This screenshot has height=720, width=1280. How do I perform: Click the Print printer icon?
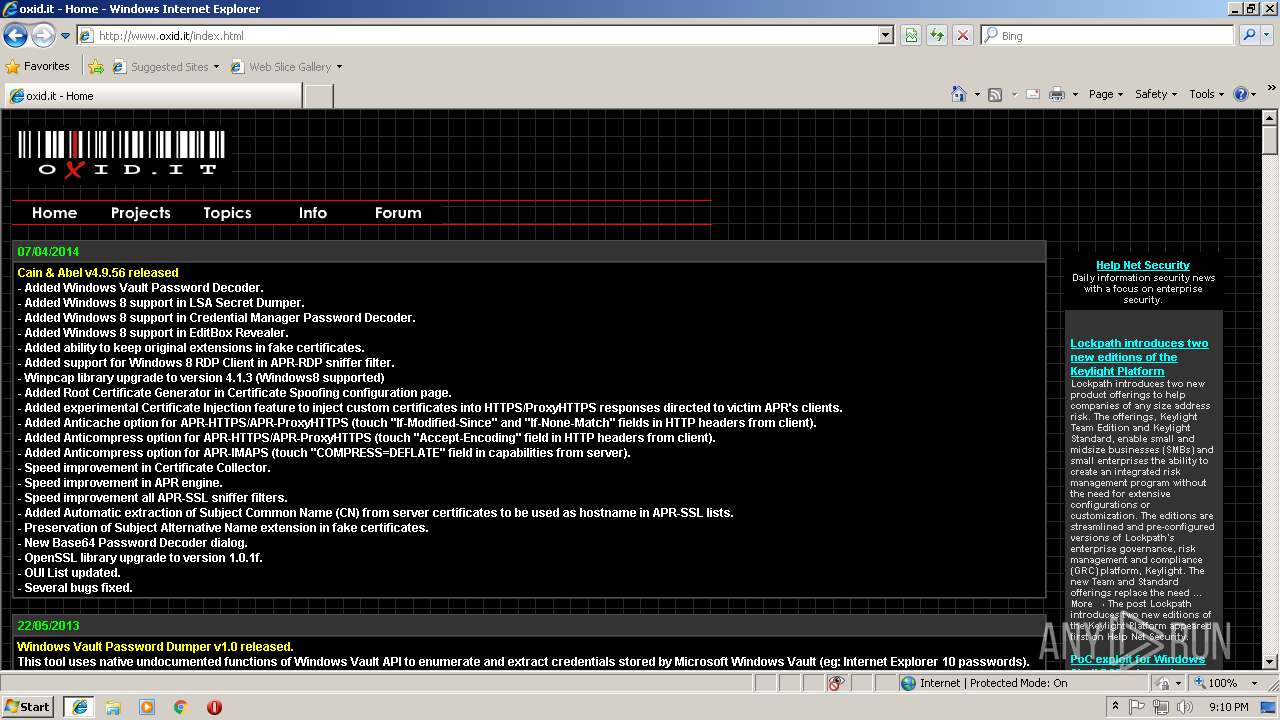point(1057,94)
